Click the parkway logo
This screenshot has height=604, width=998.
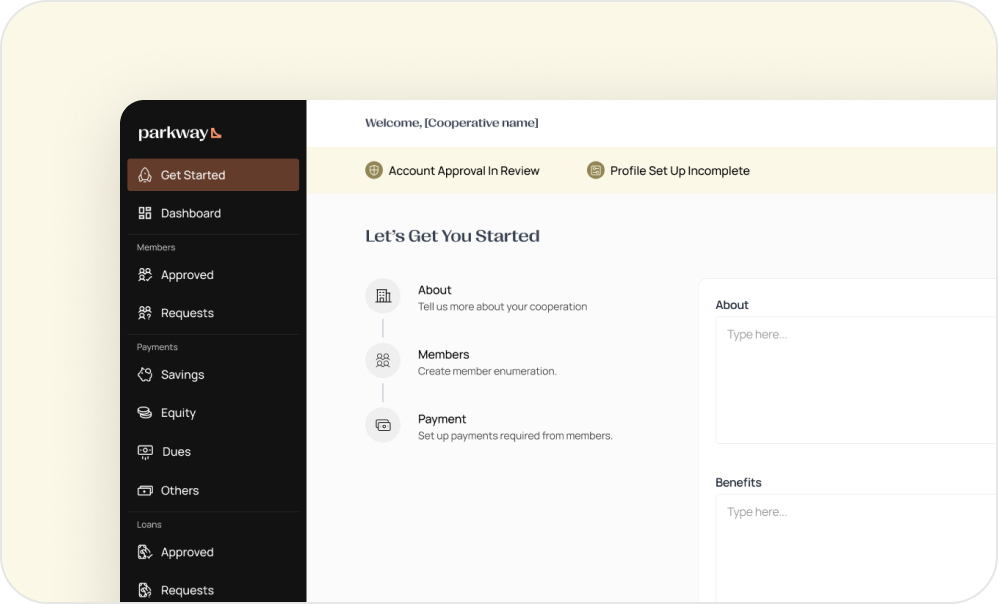(x=180, y=133)
